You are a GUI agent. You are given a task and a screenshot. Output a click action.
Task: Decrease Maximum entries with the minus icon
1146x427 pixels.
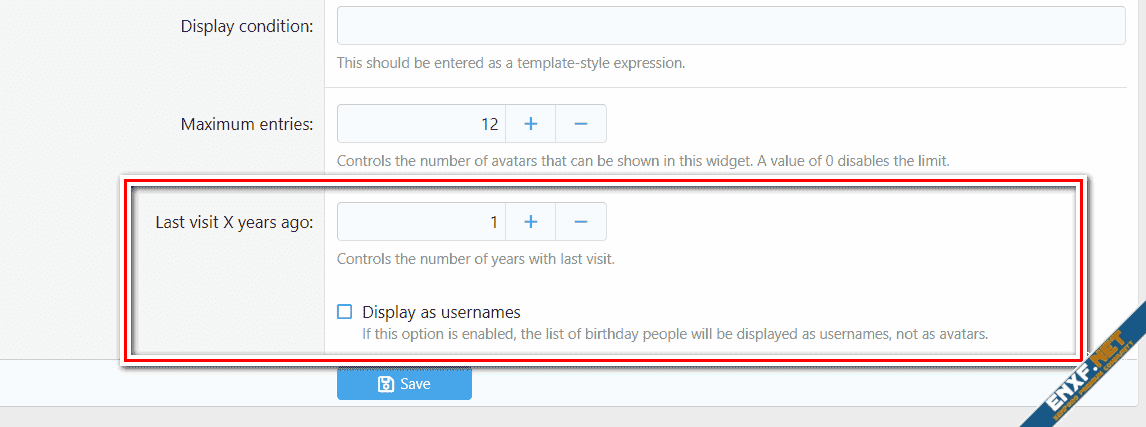[x=581, y=124]
